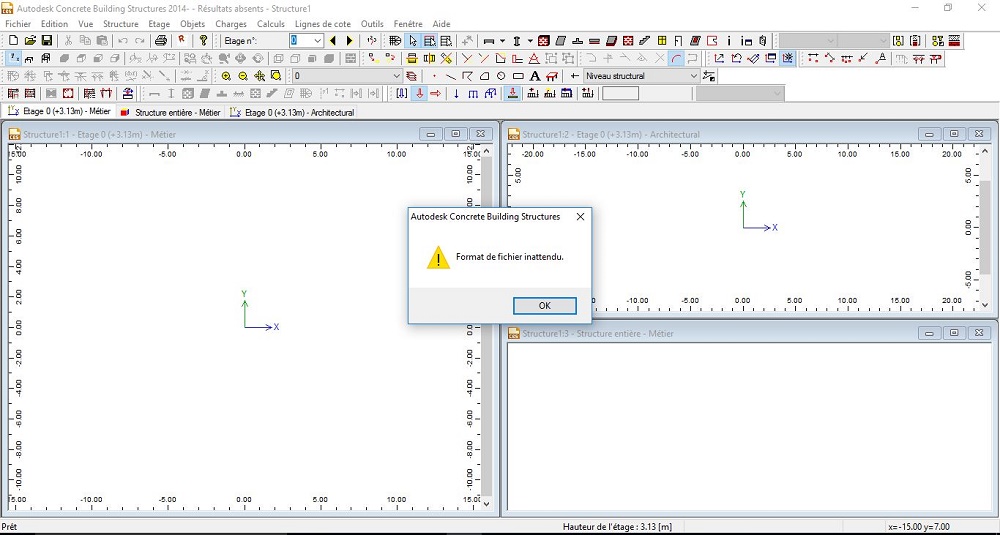Click OK in the warning dialog
Image resolution: width=1000 pixels, height=535 pixels.
pos(545,305)
